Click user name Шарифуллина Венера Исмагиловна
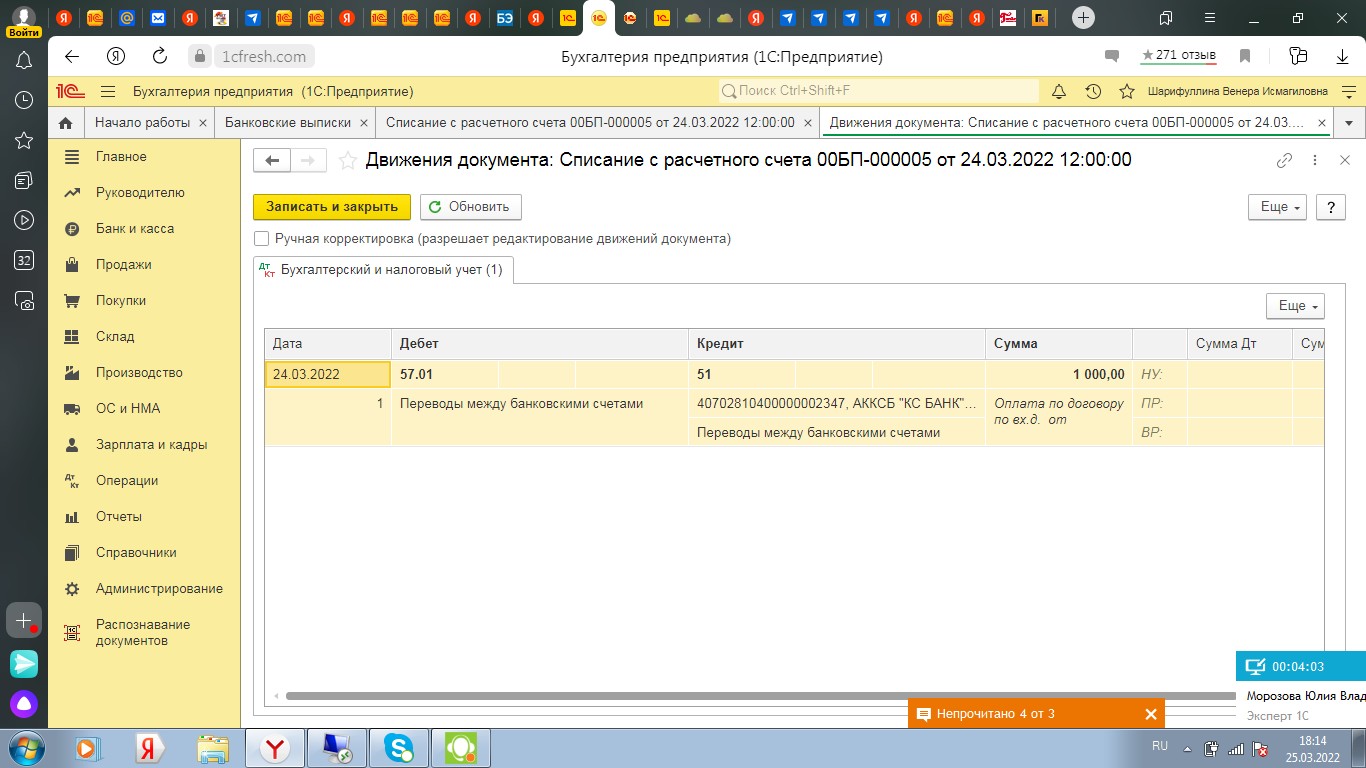Image resolution: width=1366 pixels, height=768 pixels. click(1238, 91)
